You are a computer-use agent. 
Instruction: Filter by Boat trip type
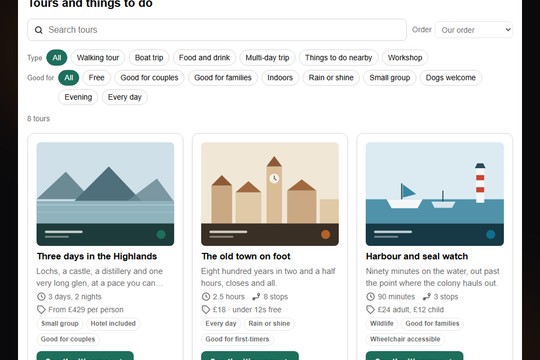(x=149, y=58)
